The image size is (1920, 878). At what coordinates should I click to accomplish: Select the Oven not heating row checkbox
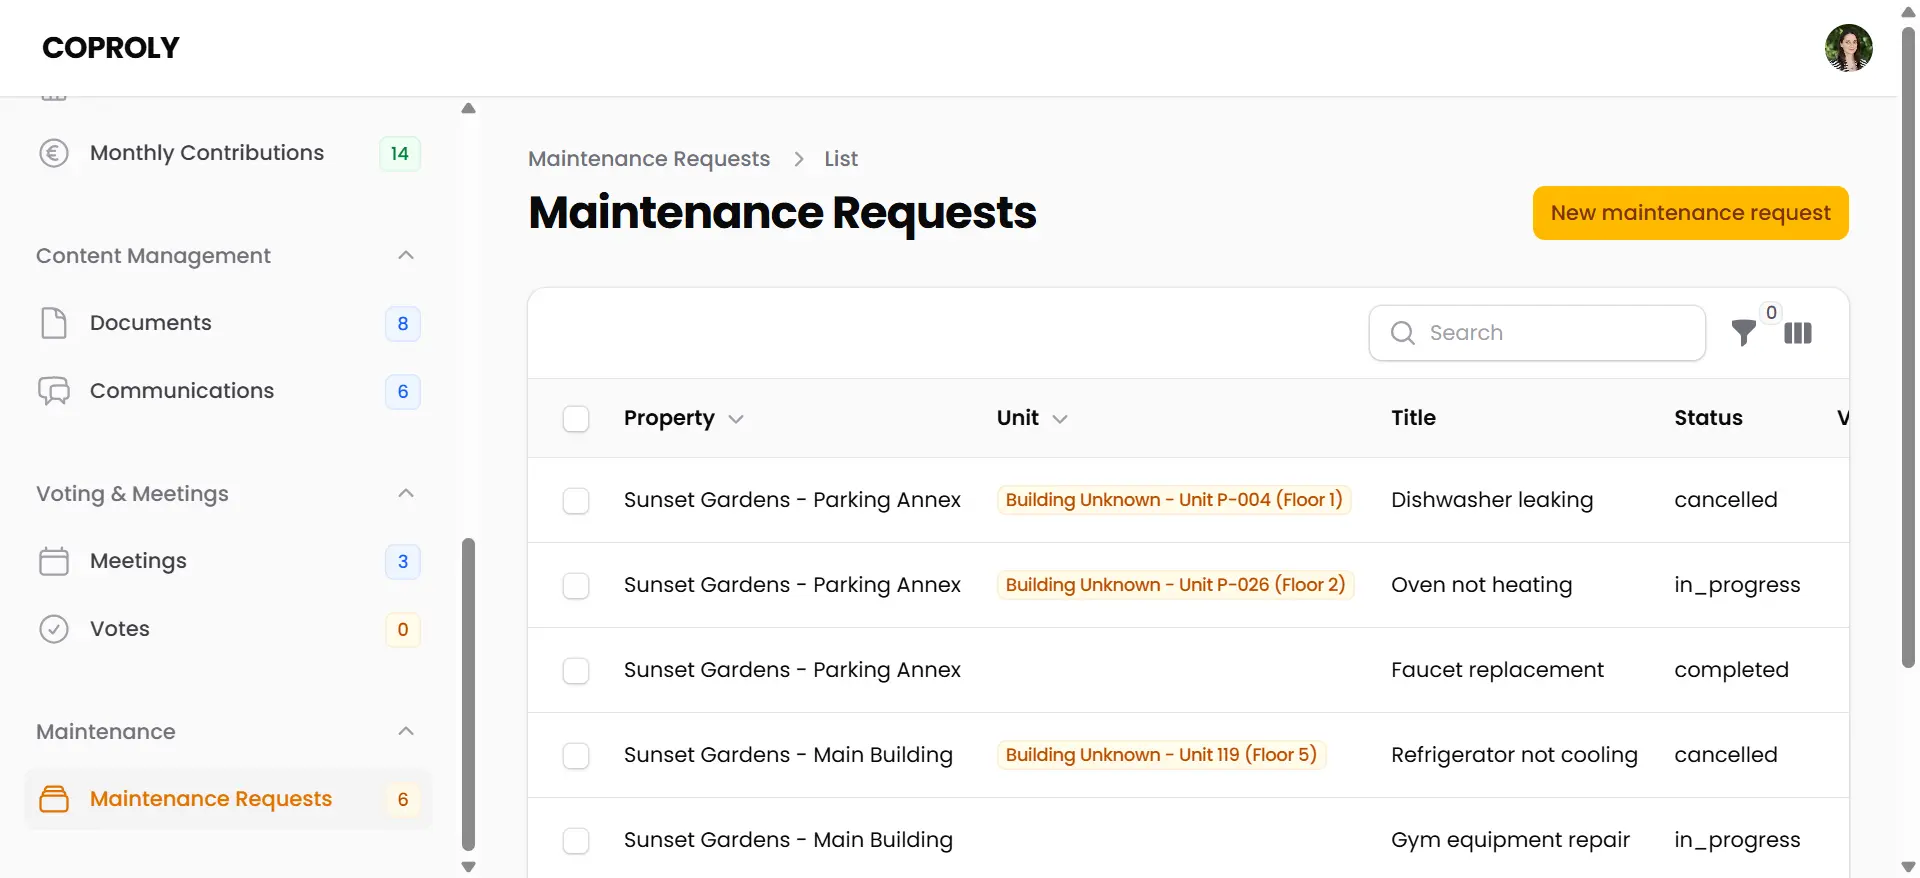(x=576, y=586)
